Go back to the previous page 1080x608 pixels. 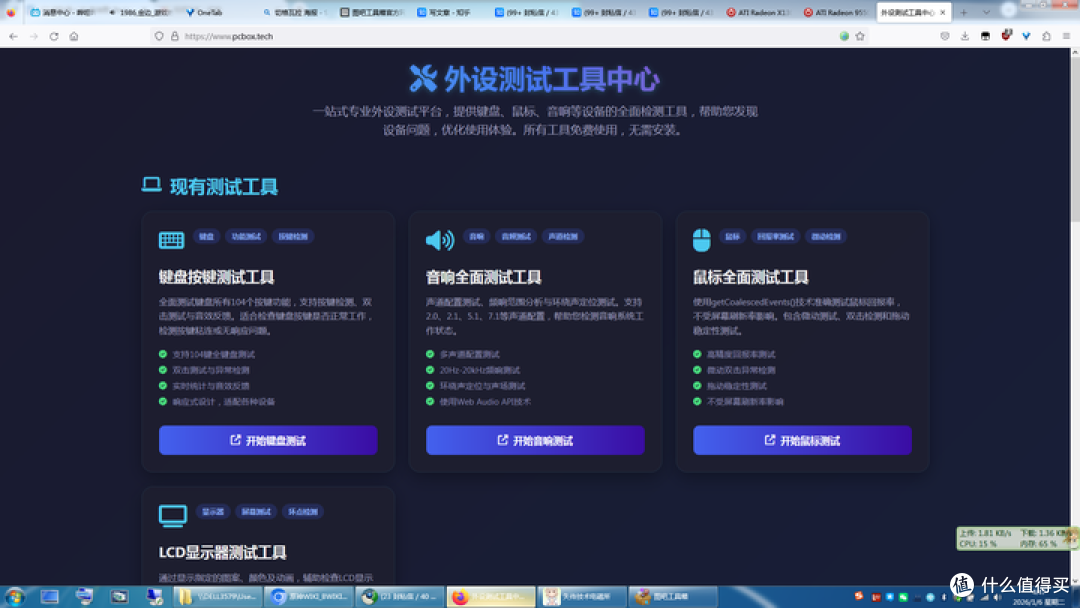coord(13,36)
